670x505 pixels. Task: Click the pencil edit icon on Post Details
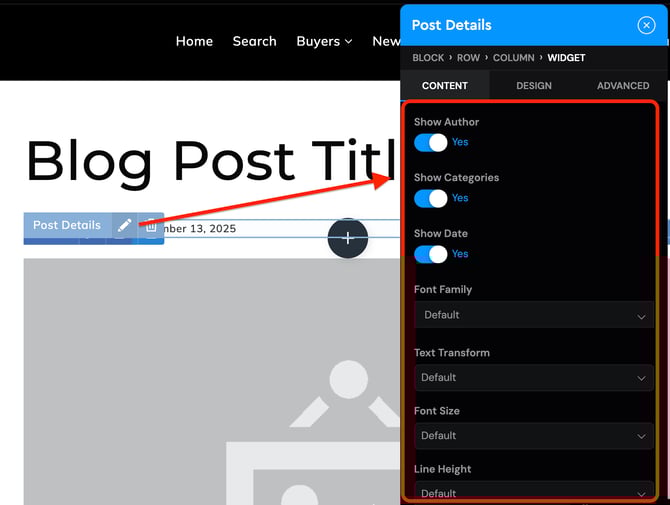[124, 226]
